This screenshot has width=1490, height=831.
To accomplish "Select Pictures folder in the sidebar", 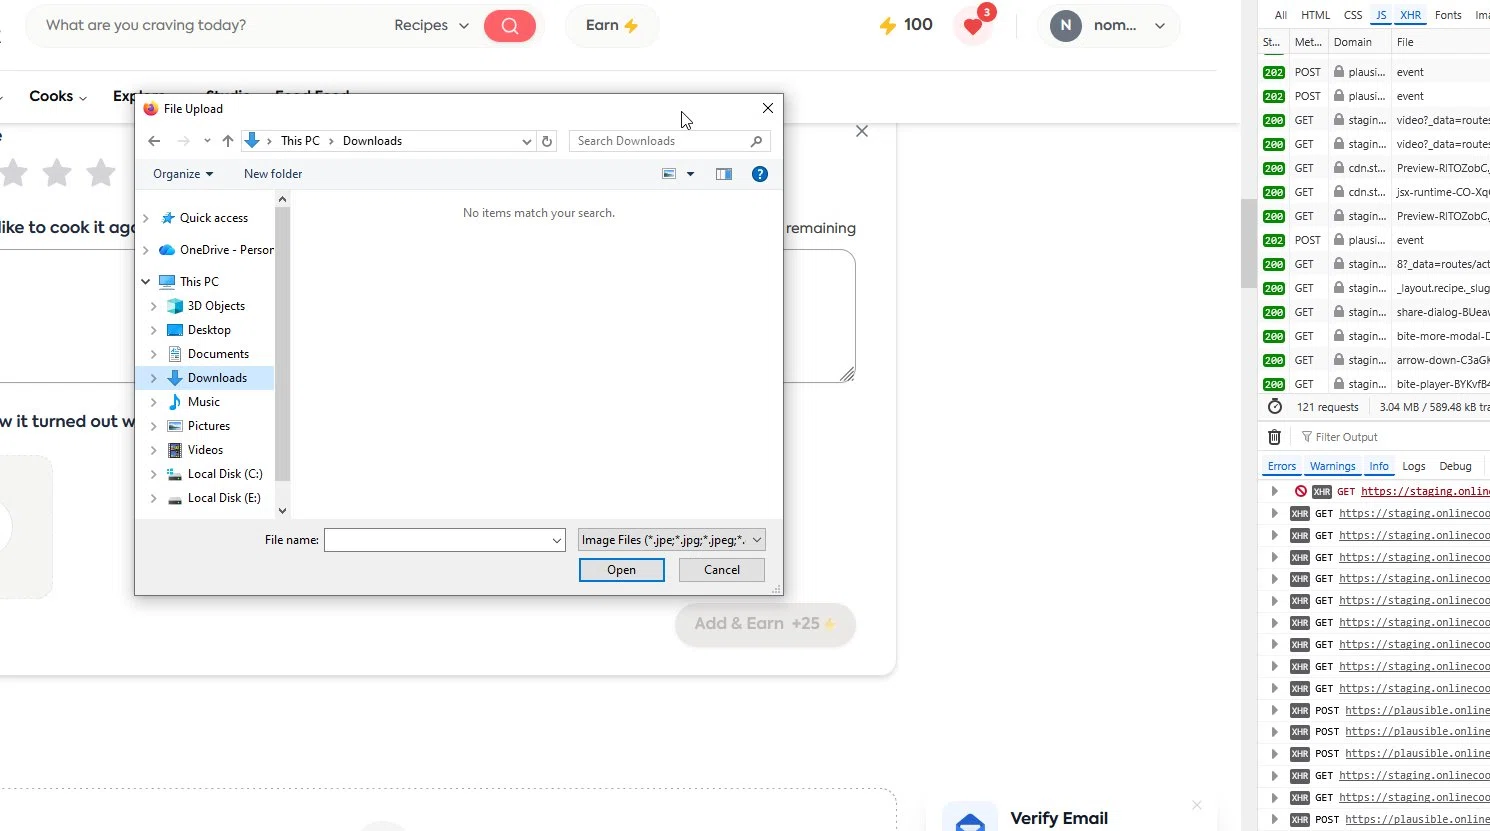I will [208, 426].
